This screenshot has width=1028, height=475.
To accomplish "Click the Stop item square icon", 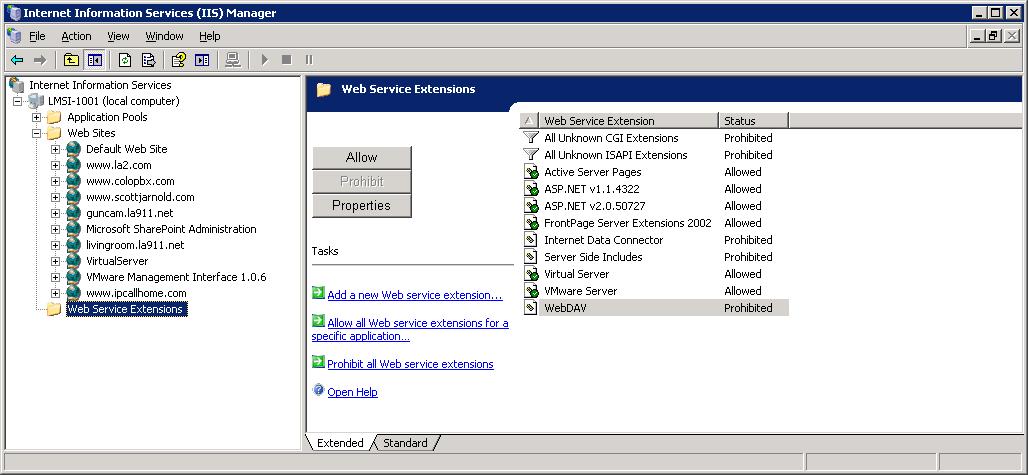I will point(287,60).
